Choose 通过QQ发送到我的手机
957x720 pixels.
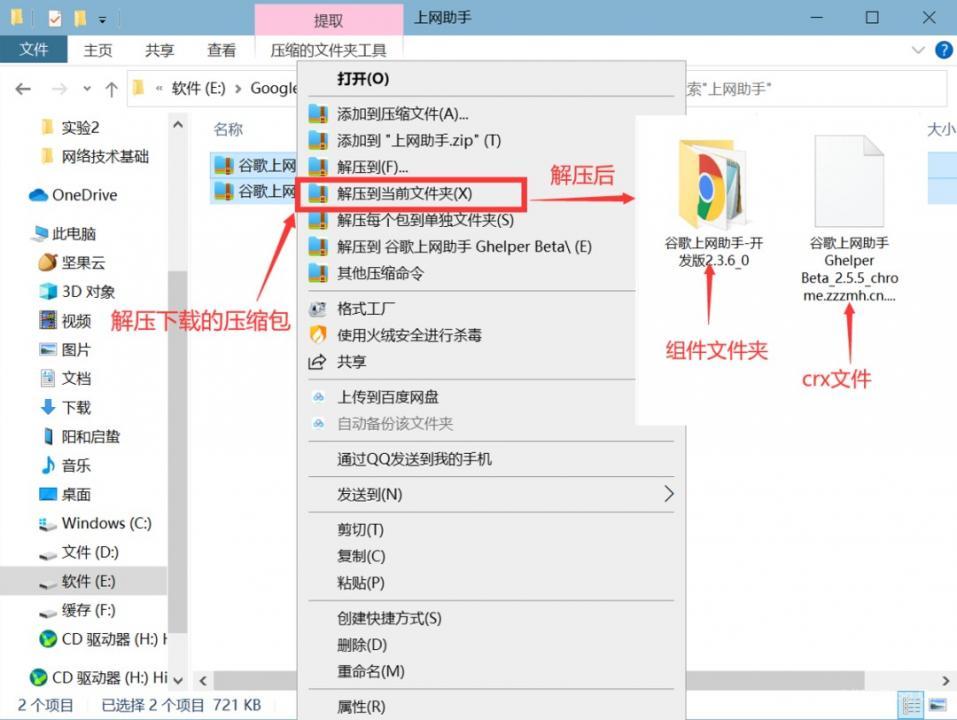[490, 459]
